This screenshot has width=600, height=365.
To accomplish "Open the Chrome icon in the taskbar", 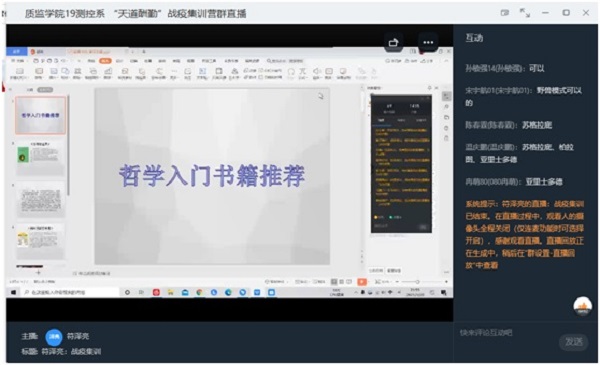I will (199, 292).
